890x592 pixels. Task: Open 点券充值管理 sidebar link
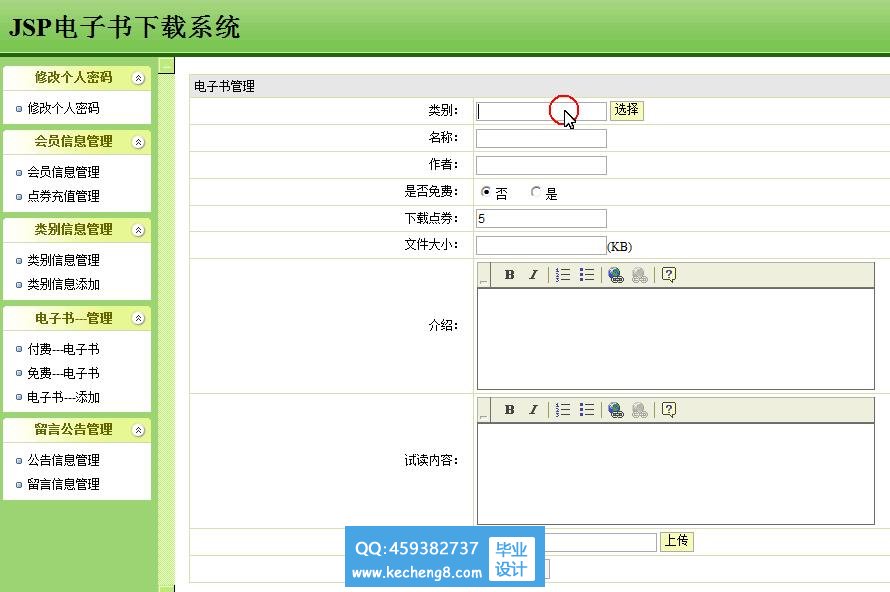point(63,196)
